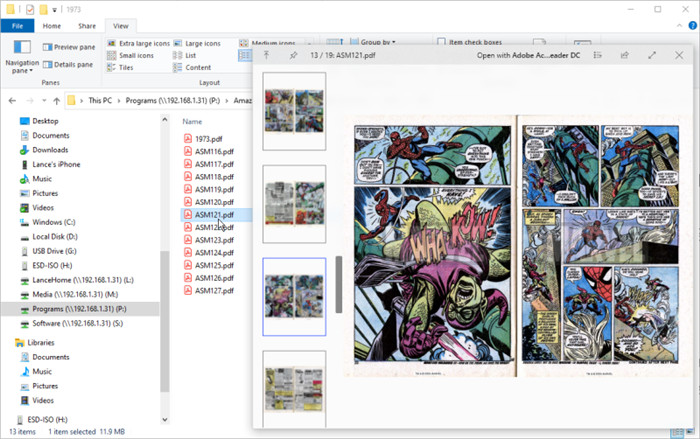Pin the preview window with the pushpin icon
Screen dimensions: 700x439
pos(293,55)
